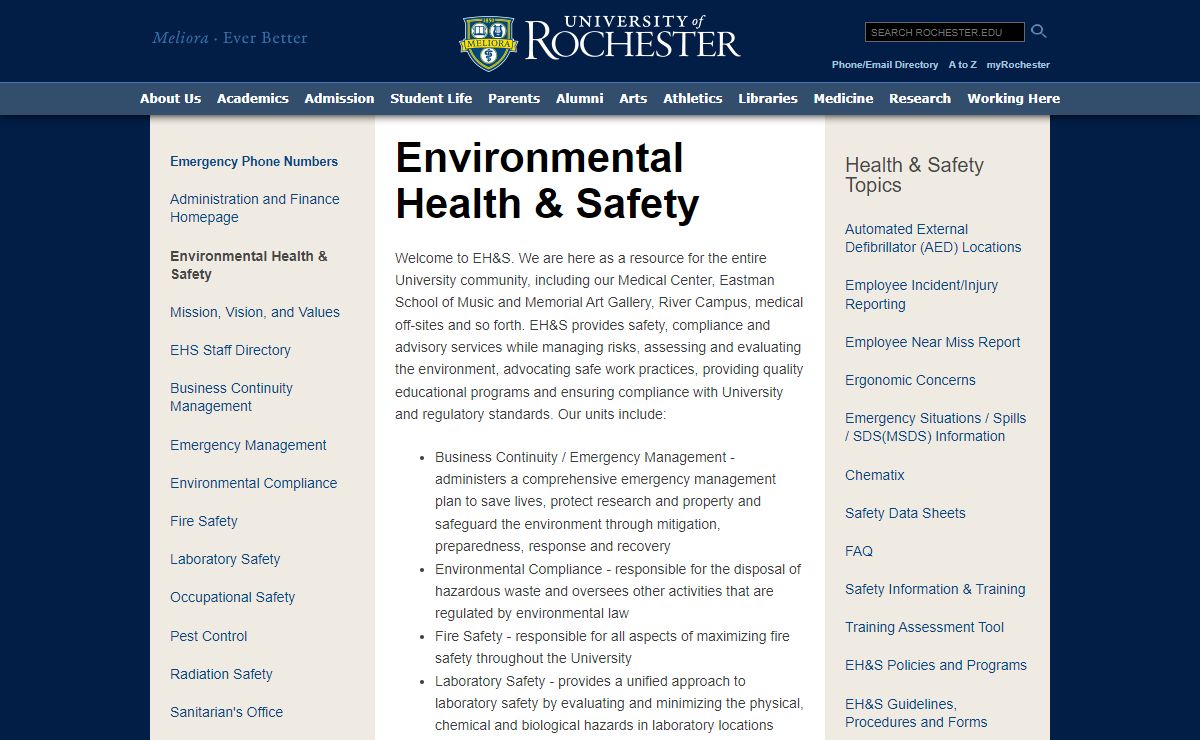1200x740 pixels.
Task: Click the Meliora Ever Better tagline
Action: tap(230, 38)
